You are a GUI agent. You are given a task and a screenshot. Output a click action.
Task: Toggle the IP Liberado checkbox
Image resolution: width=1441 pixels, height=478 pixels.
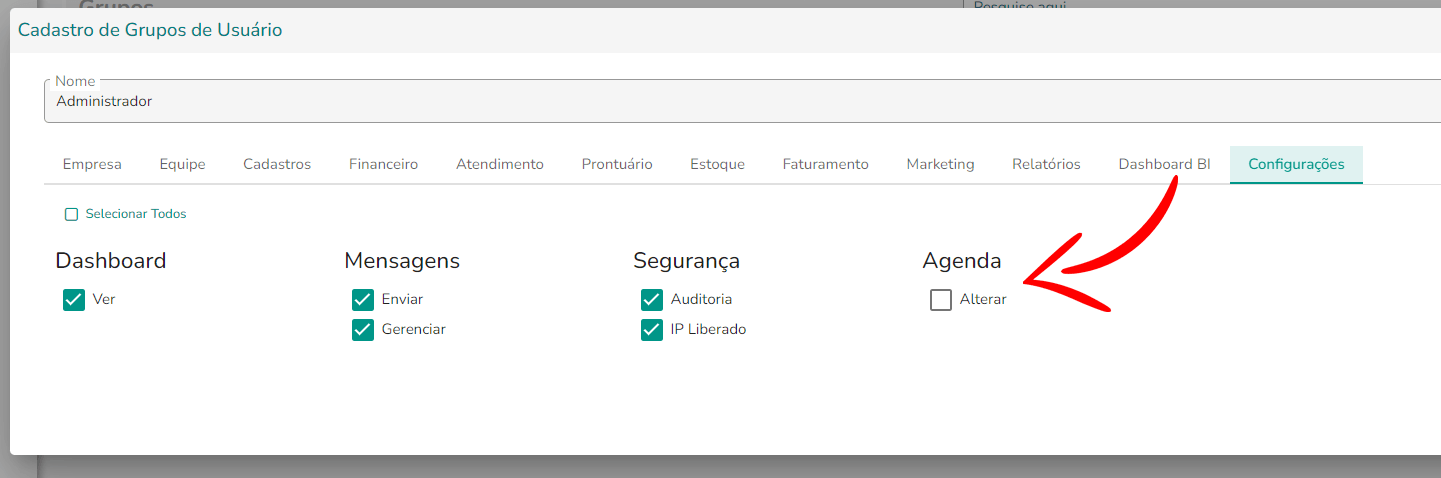652,330
